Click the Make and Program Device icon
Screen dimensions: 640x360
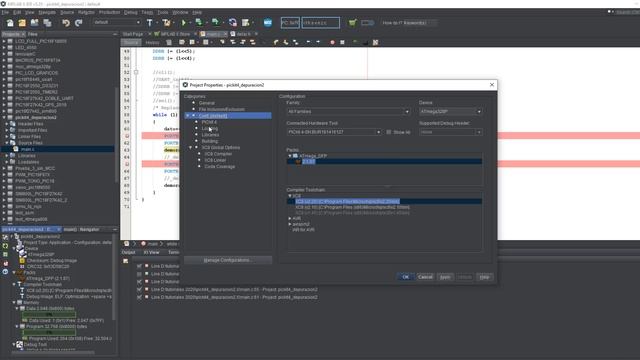199,23
